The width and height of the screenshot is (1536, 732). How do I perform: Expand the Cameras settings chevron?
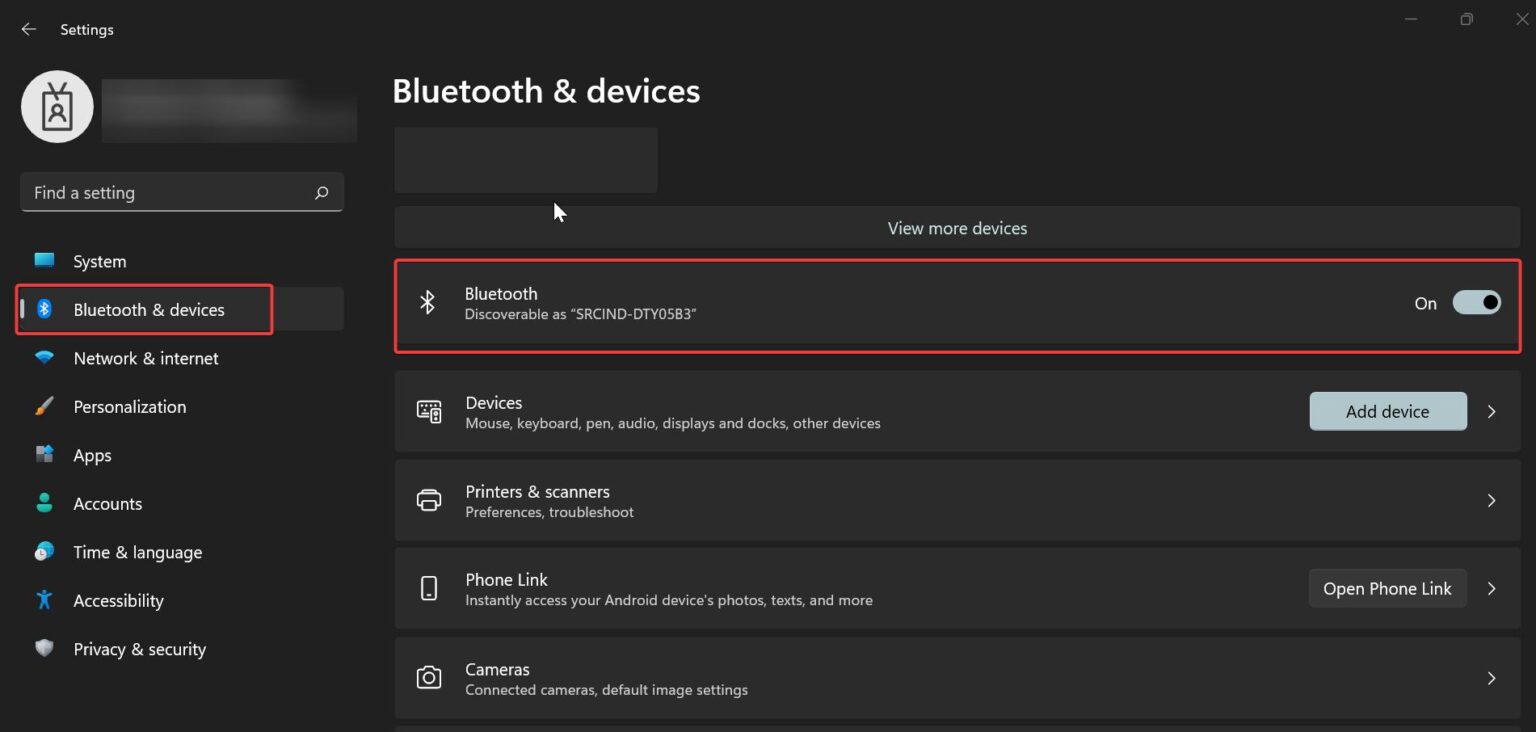tap(1491, 678)
